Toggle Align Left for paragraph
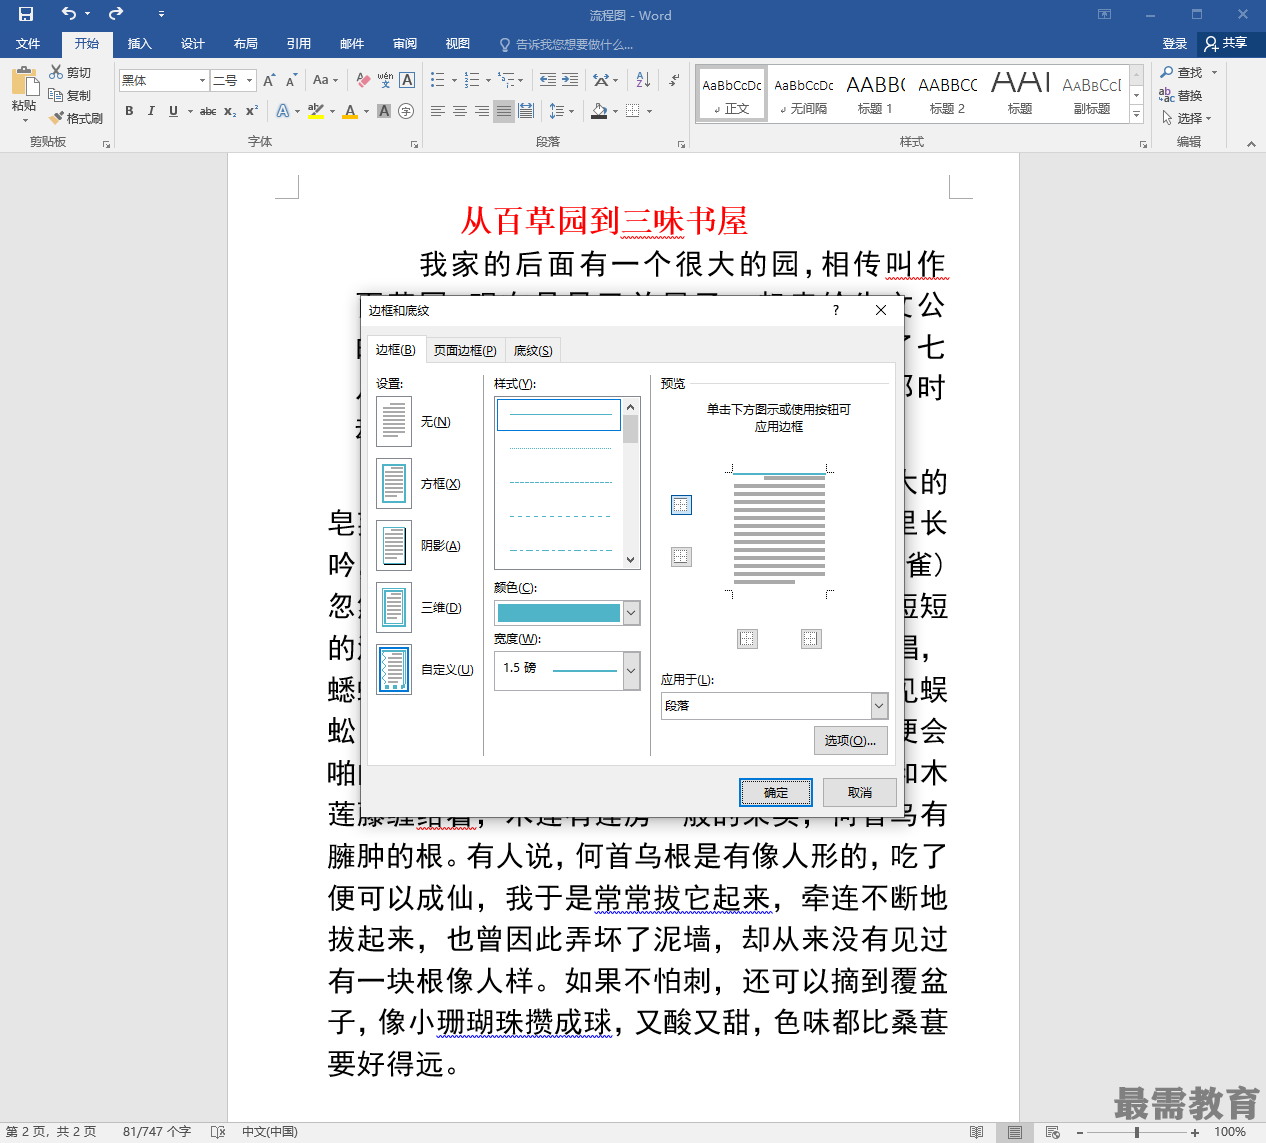Viewport: 1266px width, 1143px height. point(438,111)
